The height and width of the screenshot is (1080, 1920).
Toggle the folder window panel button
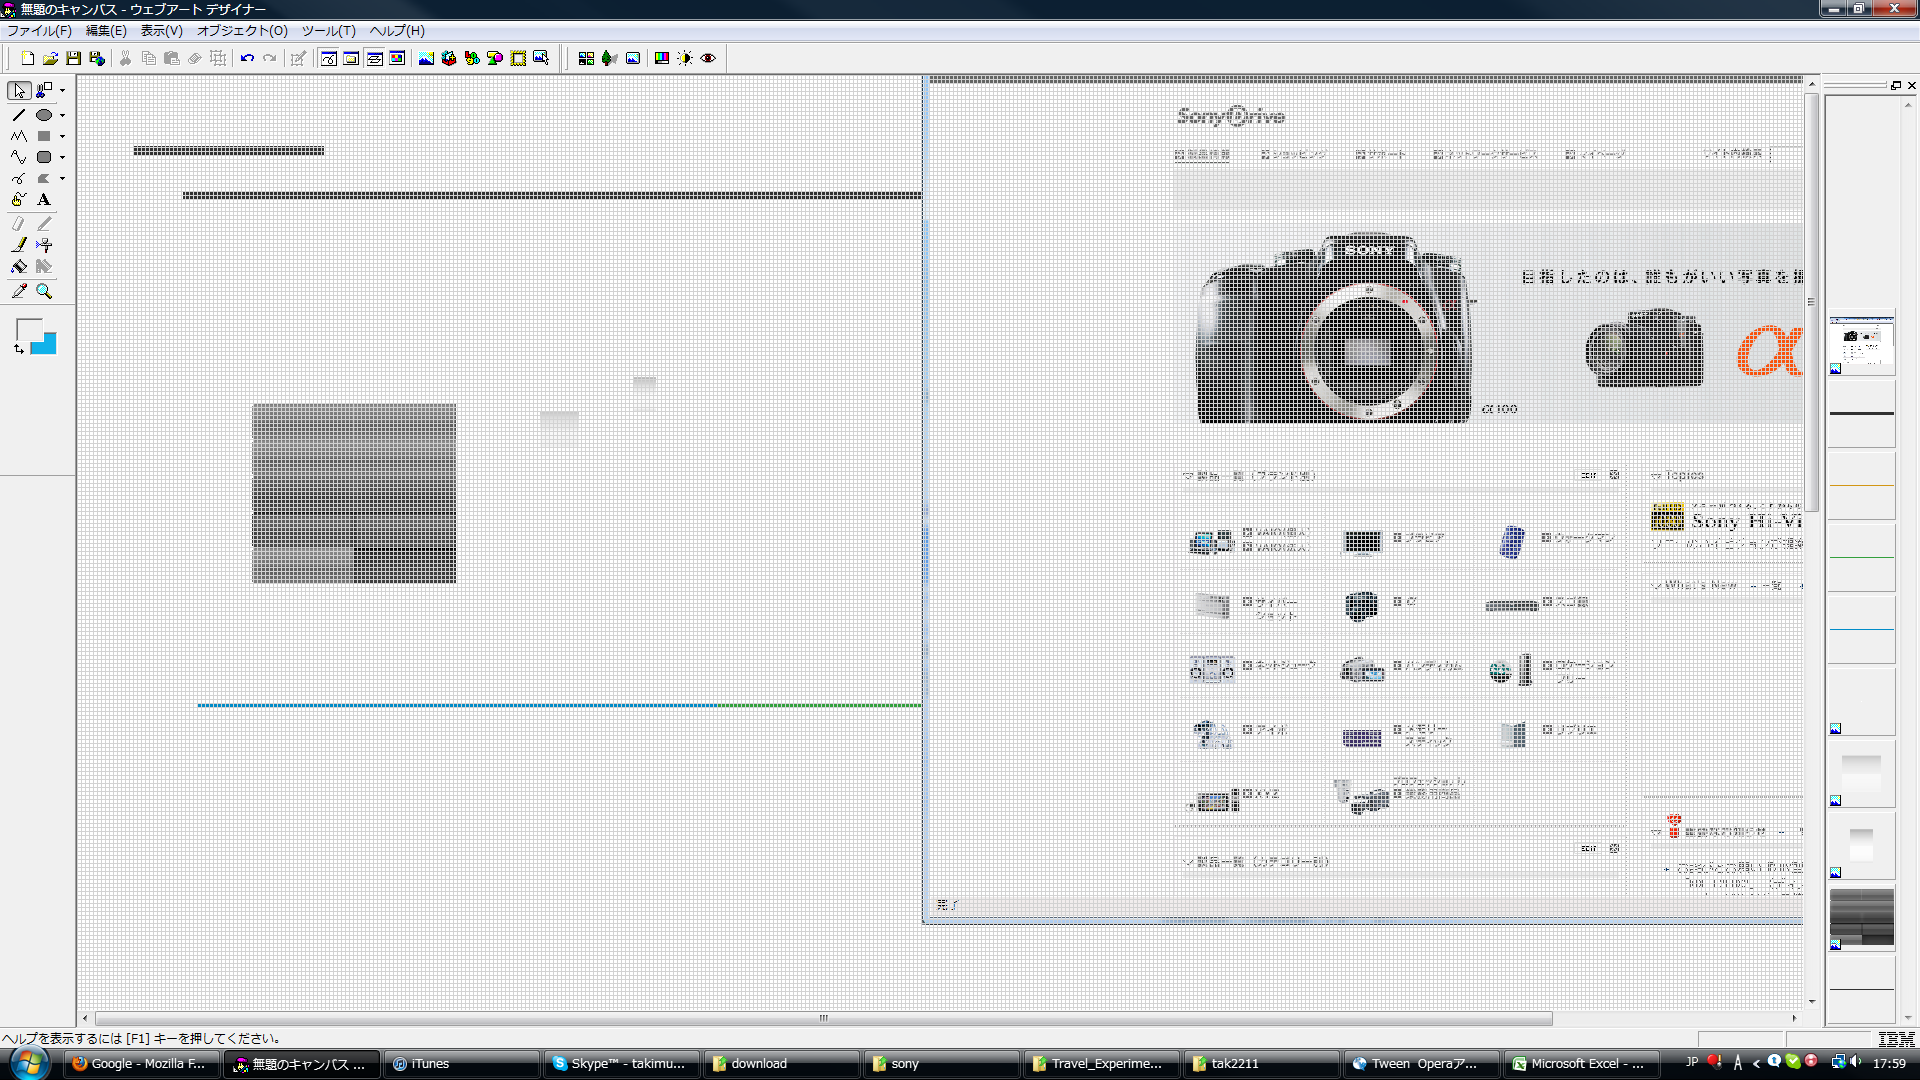[351, 58]
